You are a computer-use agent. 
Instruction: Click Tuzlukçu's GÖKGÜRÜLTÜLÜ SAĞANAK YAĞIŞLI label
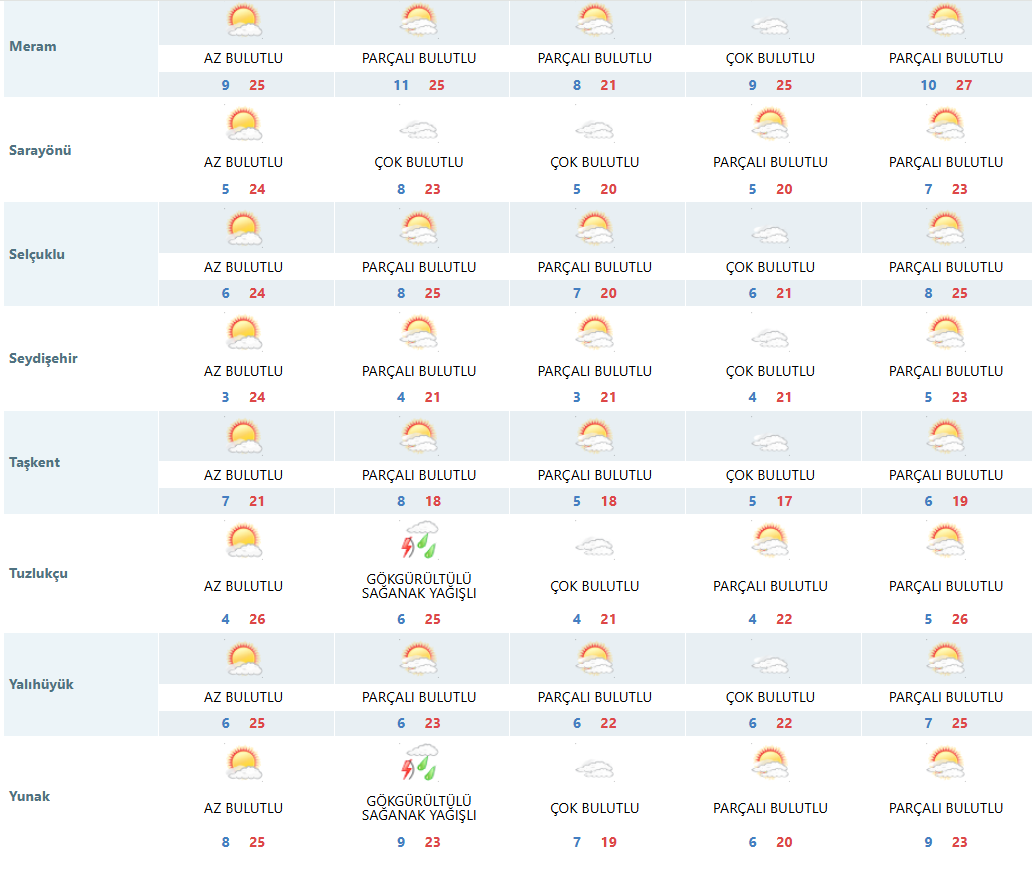419,586
